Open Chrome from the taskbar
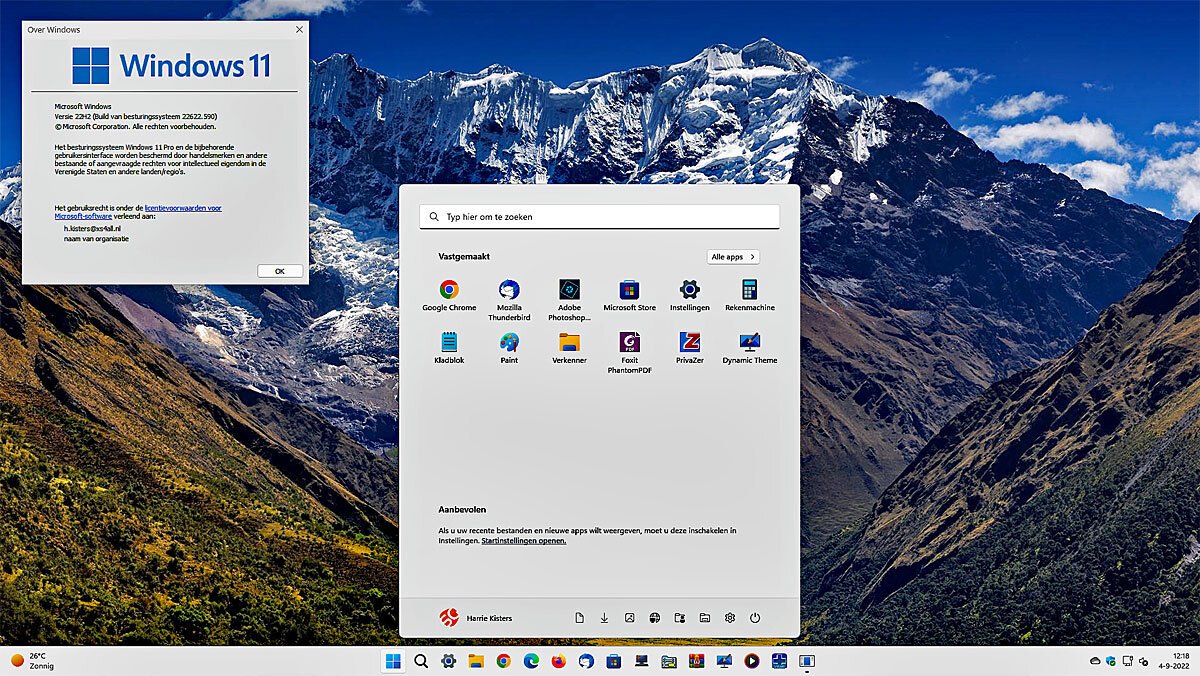This screenshot has height=676, width=1200. tap(503, 661)
